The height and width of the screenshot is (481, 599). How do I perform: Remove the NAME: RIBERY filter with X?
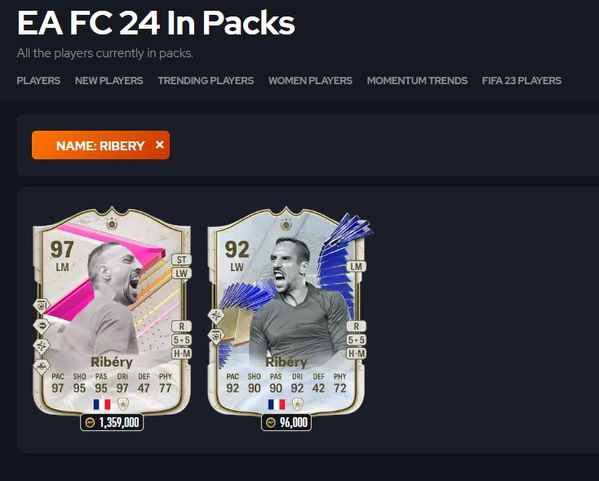pos(160,145)
